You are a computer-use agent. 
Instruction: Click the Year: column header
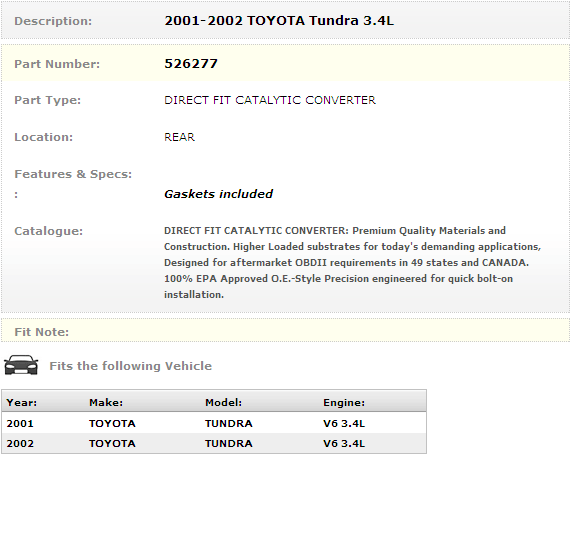[x=22, y=402]
